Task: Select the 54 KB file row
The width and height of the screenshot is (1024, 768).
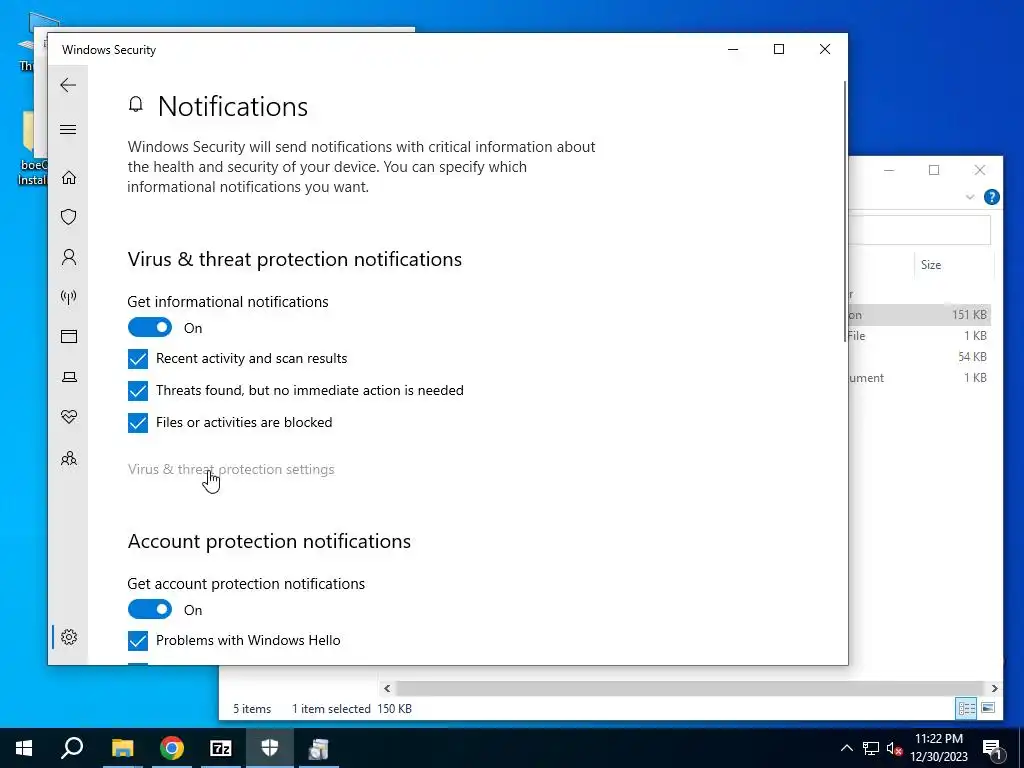Action: pos(920,357)
